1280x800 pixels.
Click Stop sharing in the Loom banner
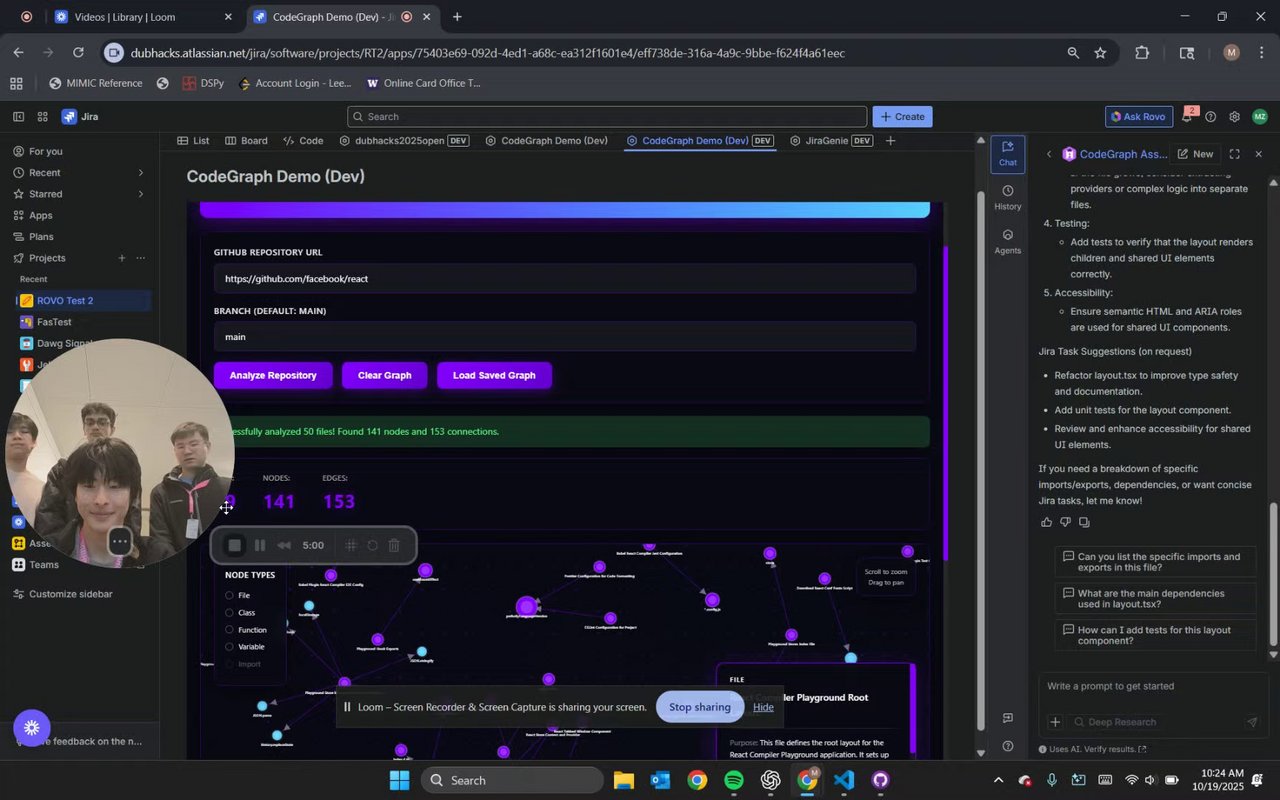[x=700, y=707]
